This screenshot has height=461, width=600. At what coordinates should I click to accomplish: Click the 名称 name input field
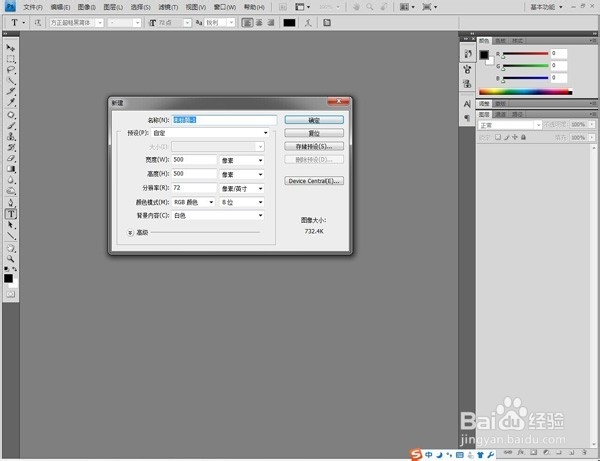(224, 120)
